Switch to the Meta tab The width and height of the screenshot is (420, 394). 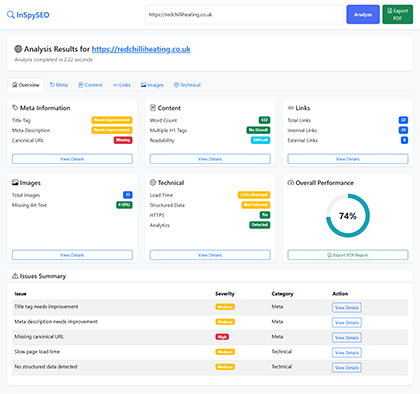59,85
